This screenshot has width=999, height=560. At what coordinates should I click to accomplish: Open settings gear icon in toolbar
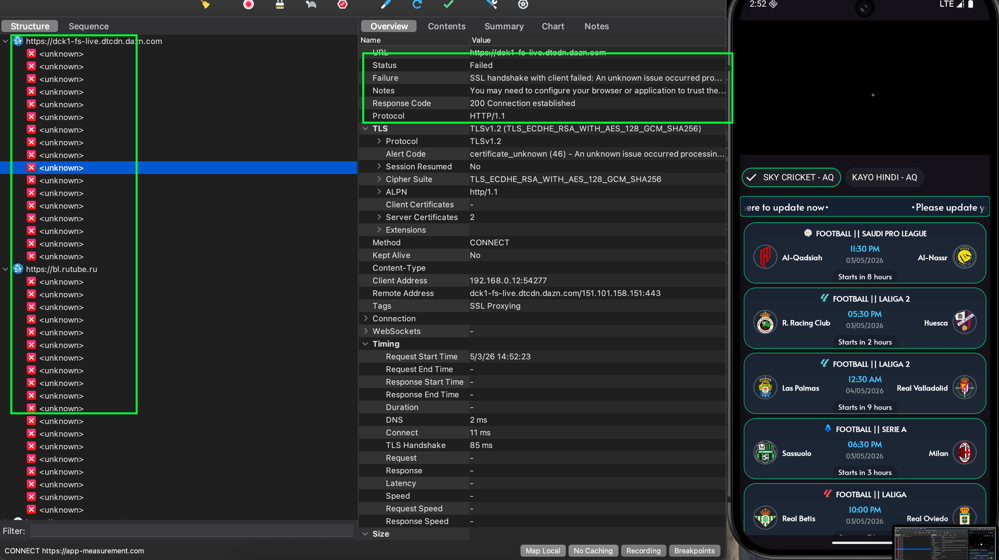pos(523,4)
